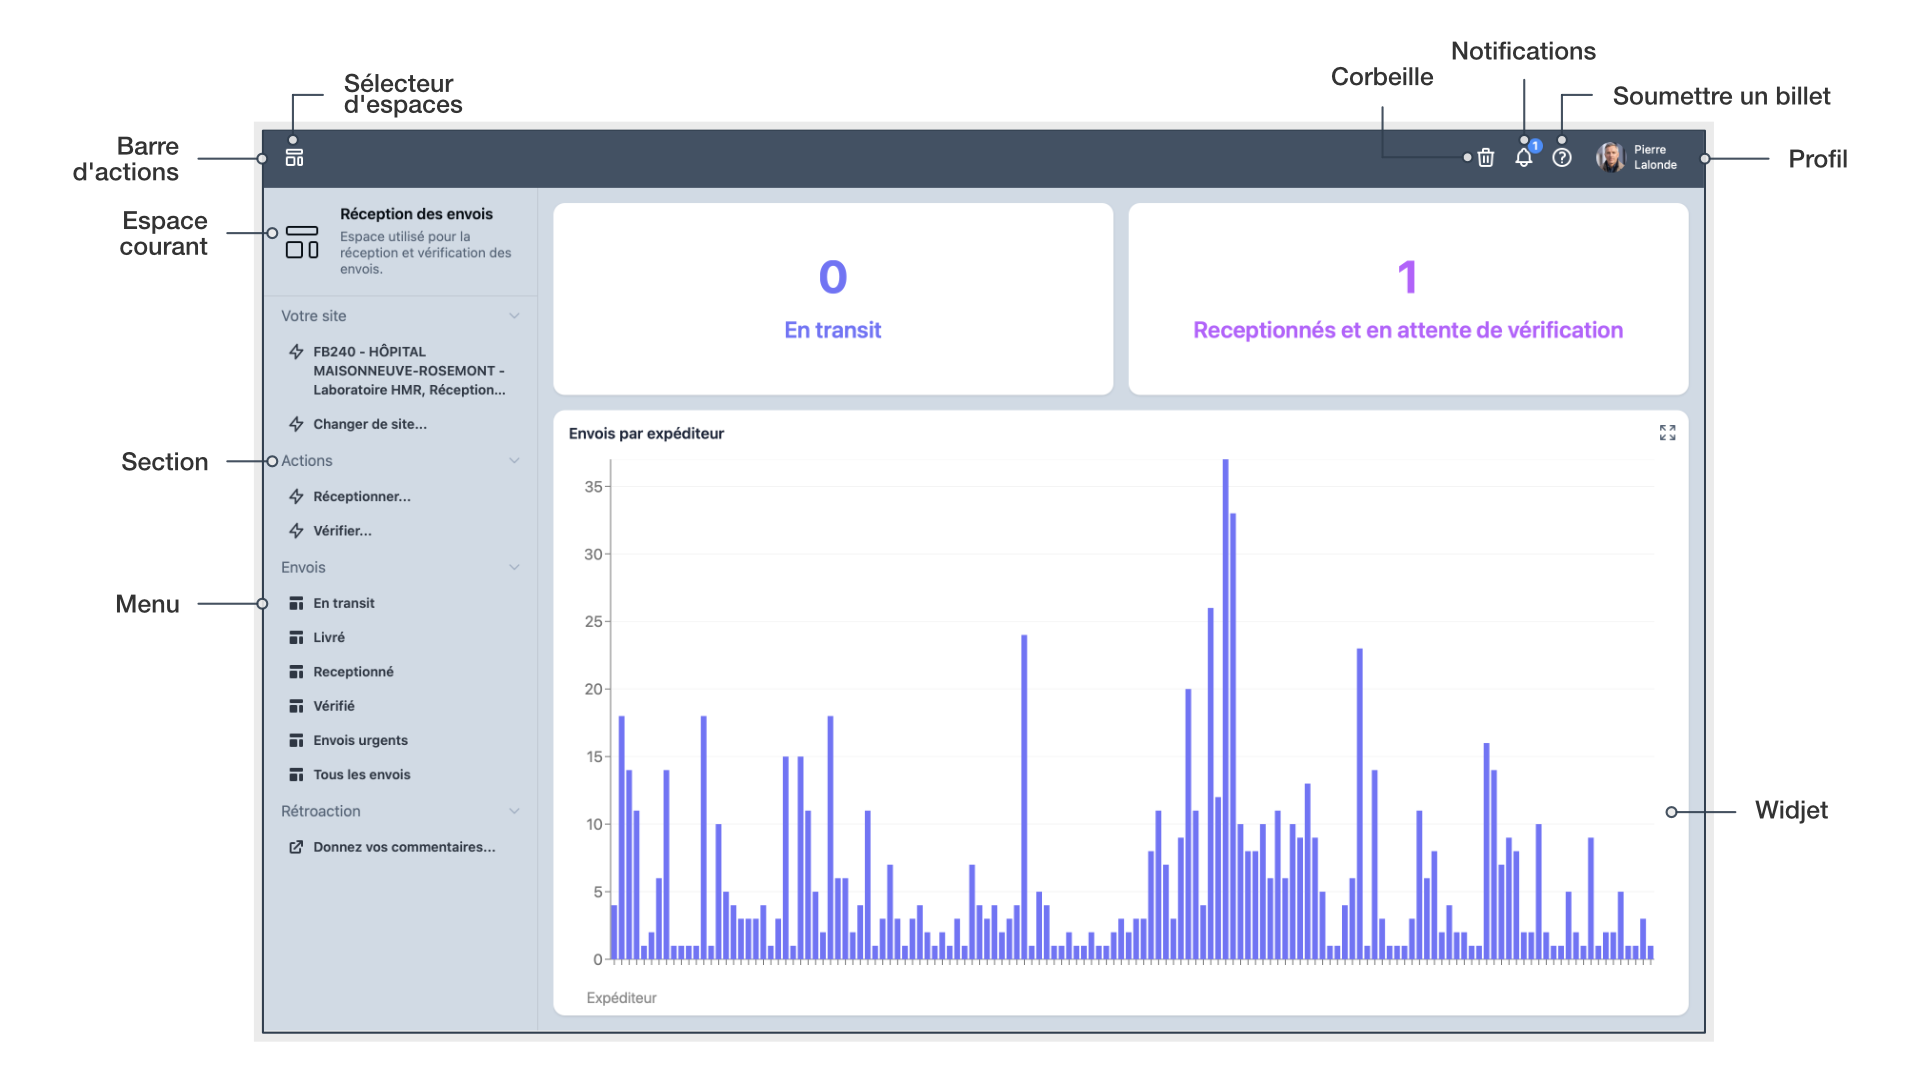Image resolution: width=1920 pixels, height=1080 pixels.
Task: Collapse the Actions section
Action: point(515,460)
